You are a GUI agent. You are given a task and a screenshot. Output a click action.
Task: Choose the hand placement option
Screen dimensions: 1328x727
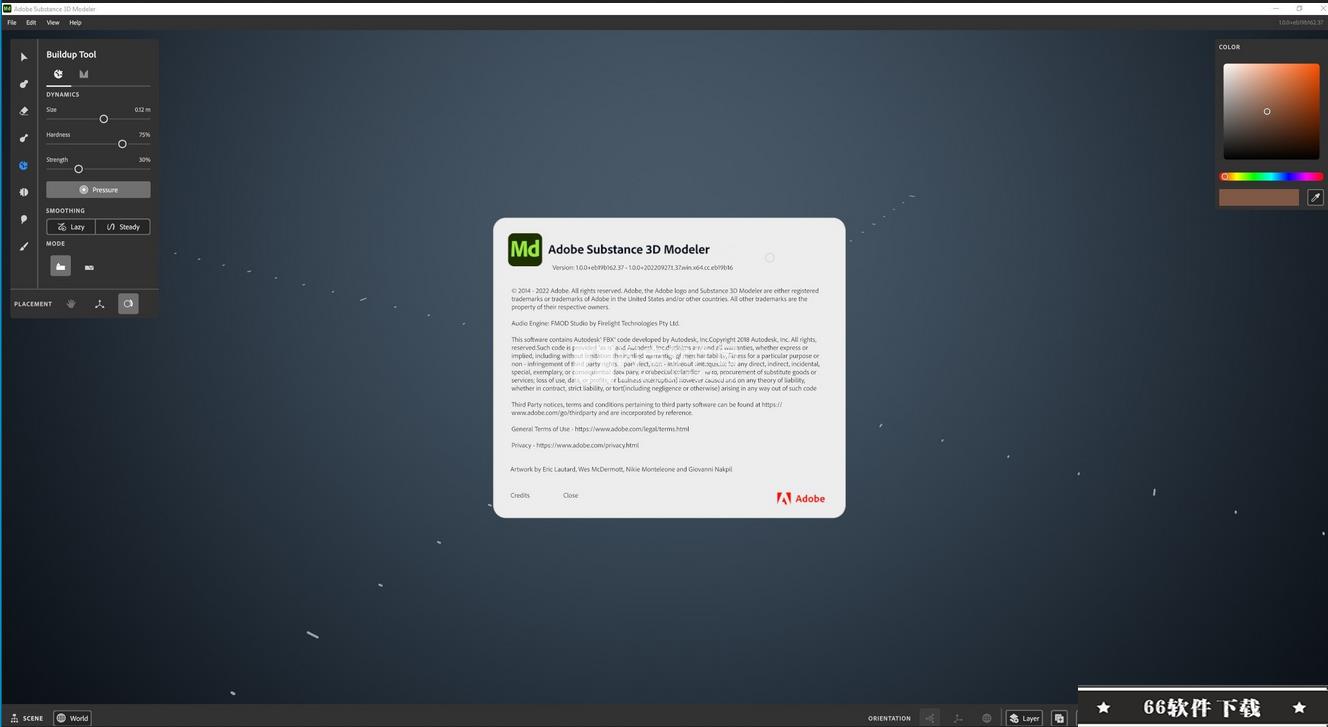(71, 304)
